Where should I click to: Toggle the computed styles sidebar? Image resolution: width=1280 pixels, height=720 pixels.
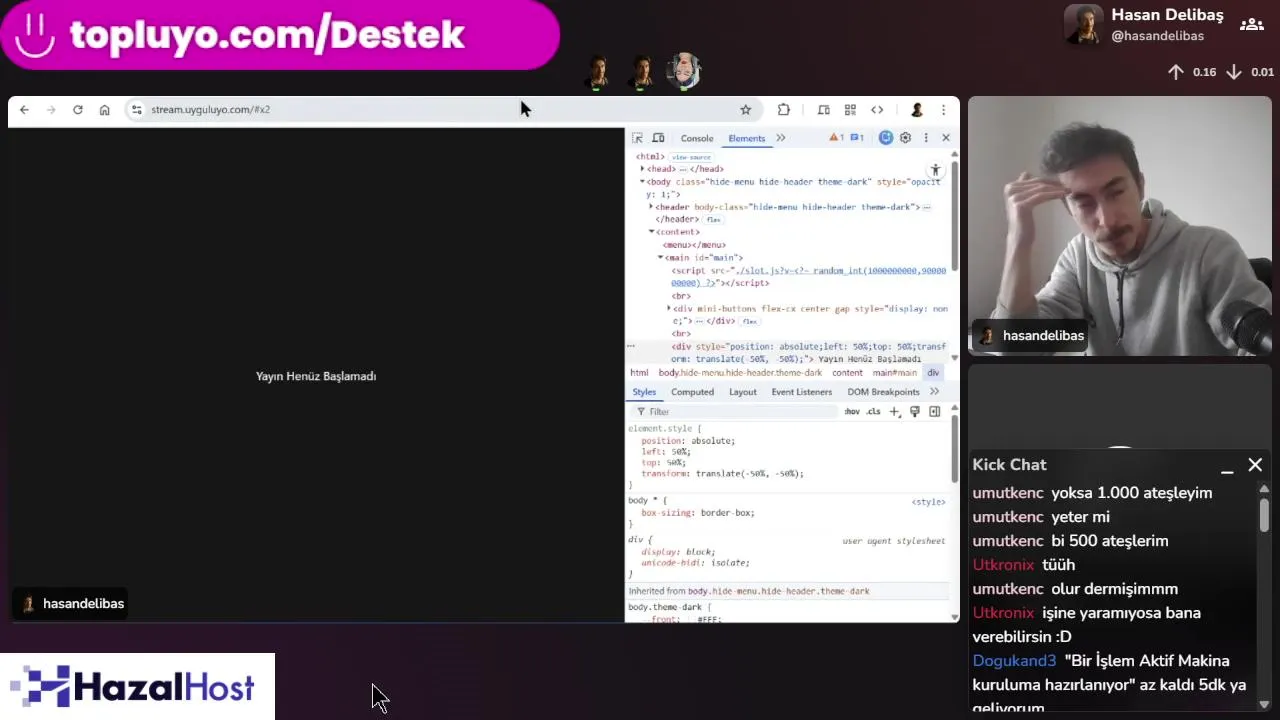click(935, 412)
